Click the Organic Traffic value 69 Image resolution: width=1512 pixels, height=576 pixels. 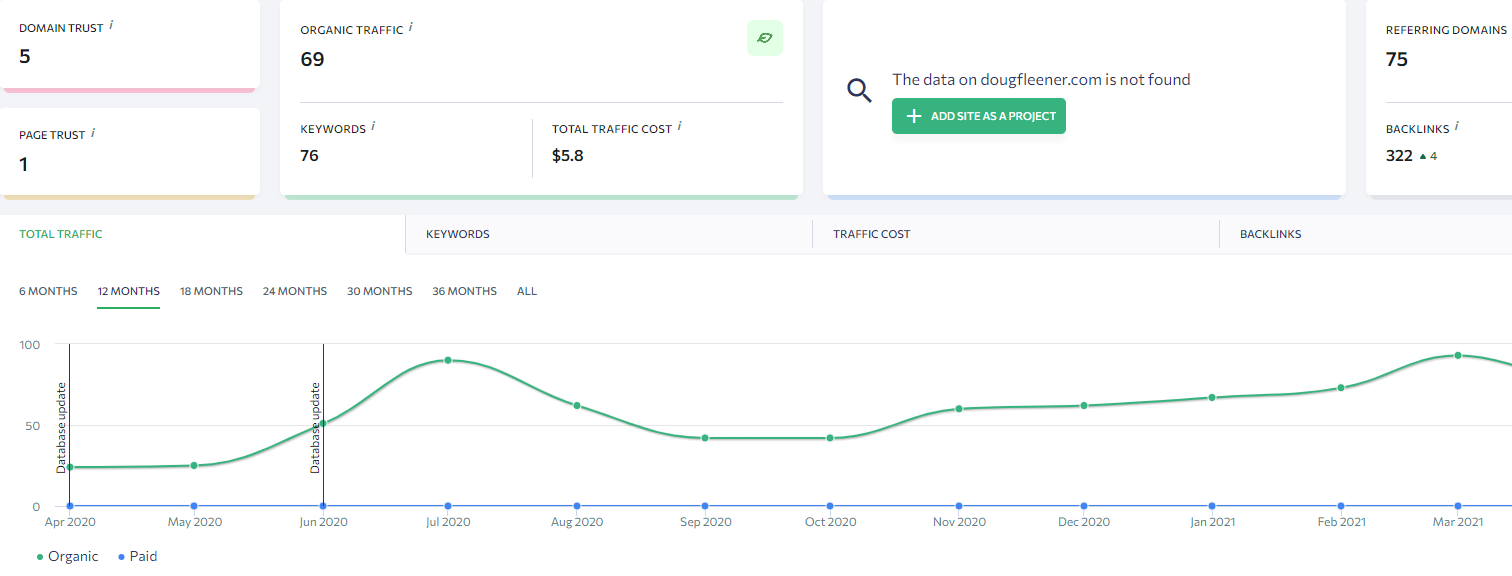tap(312, 59)
